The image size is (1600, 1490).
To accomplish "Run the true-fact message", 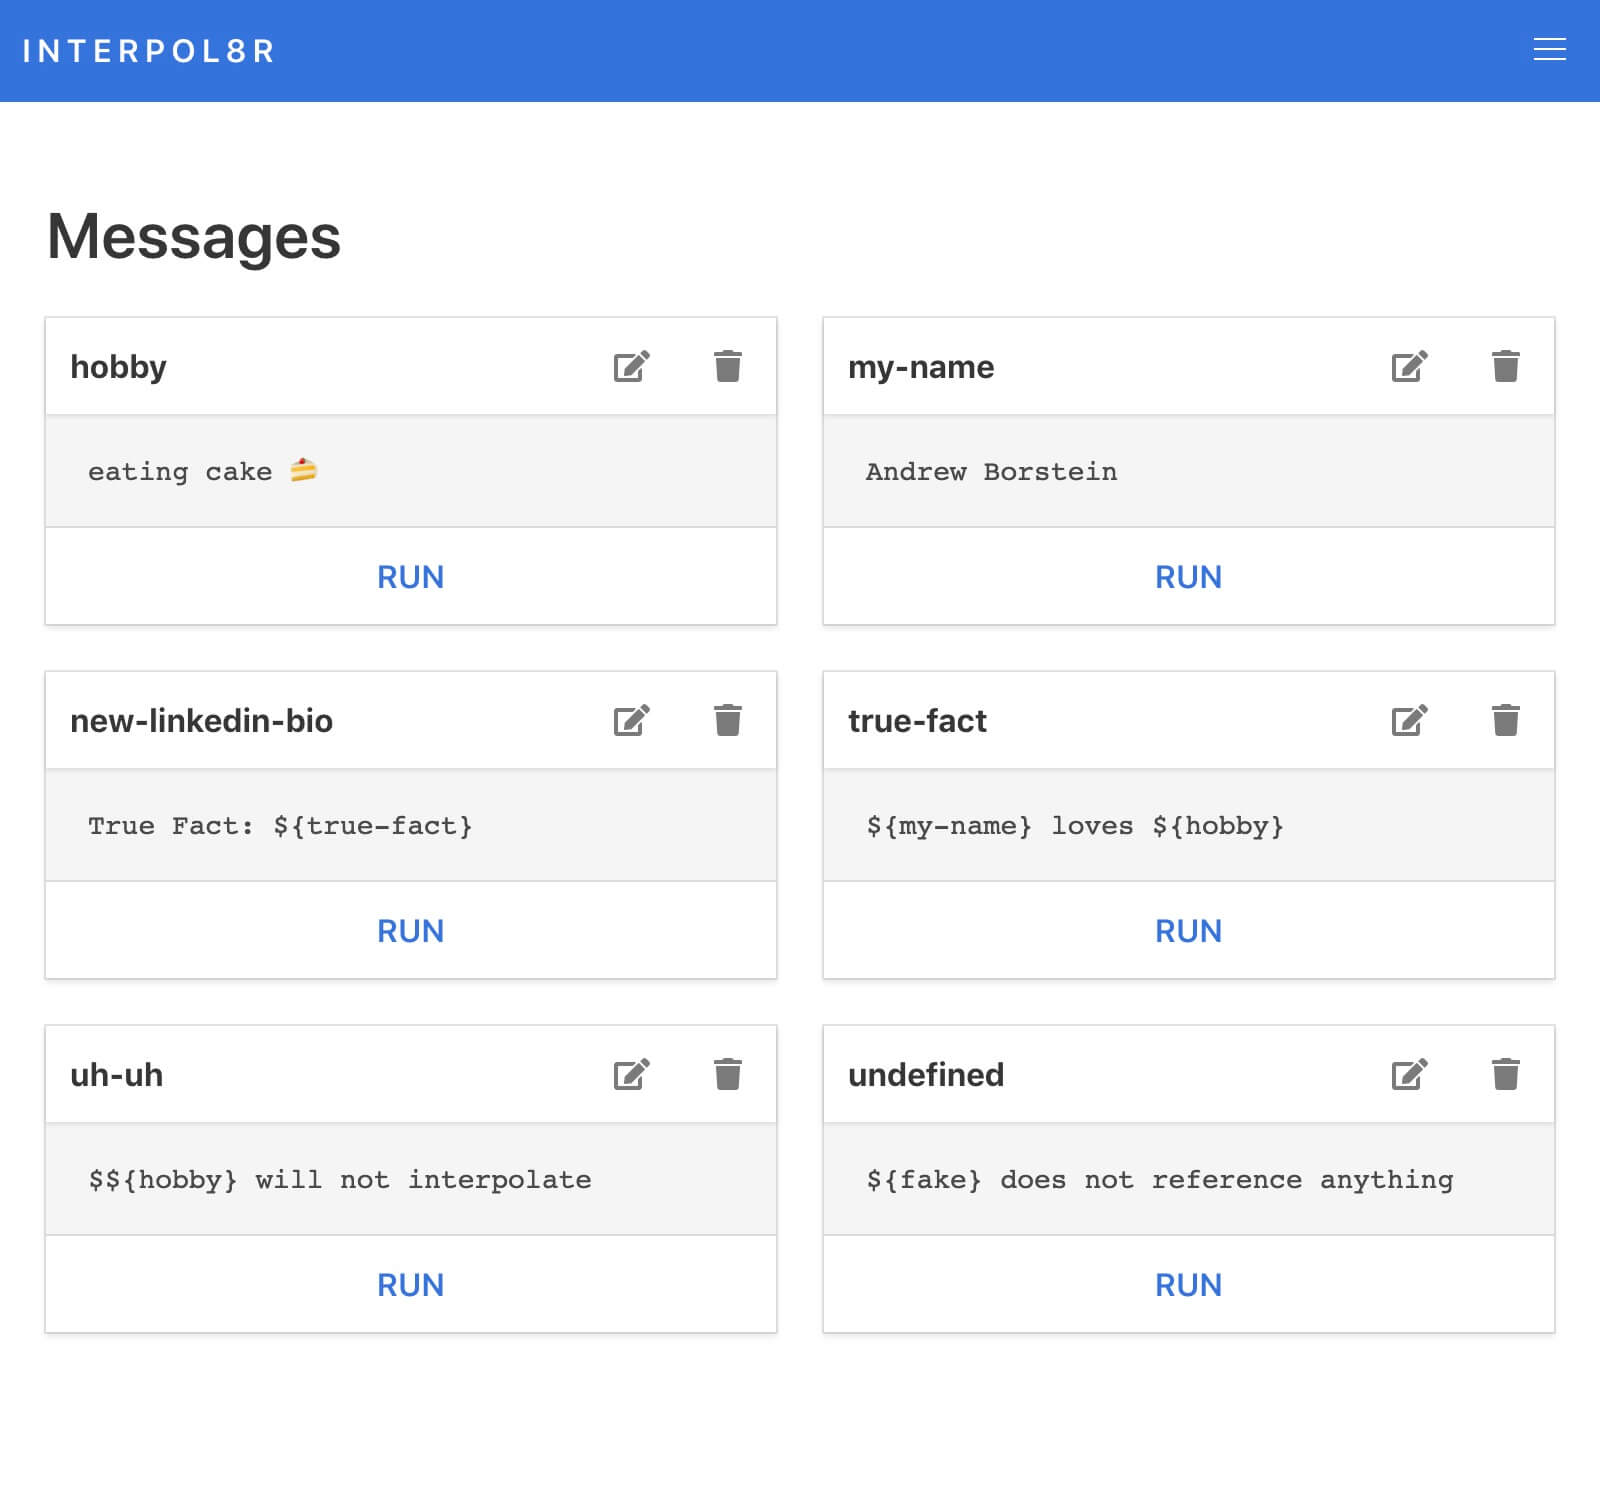I will coord(1188,931).
